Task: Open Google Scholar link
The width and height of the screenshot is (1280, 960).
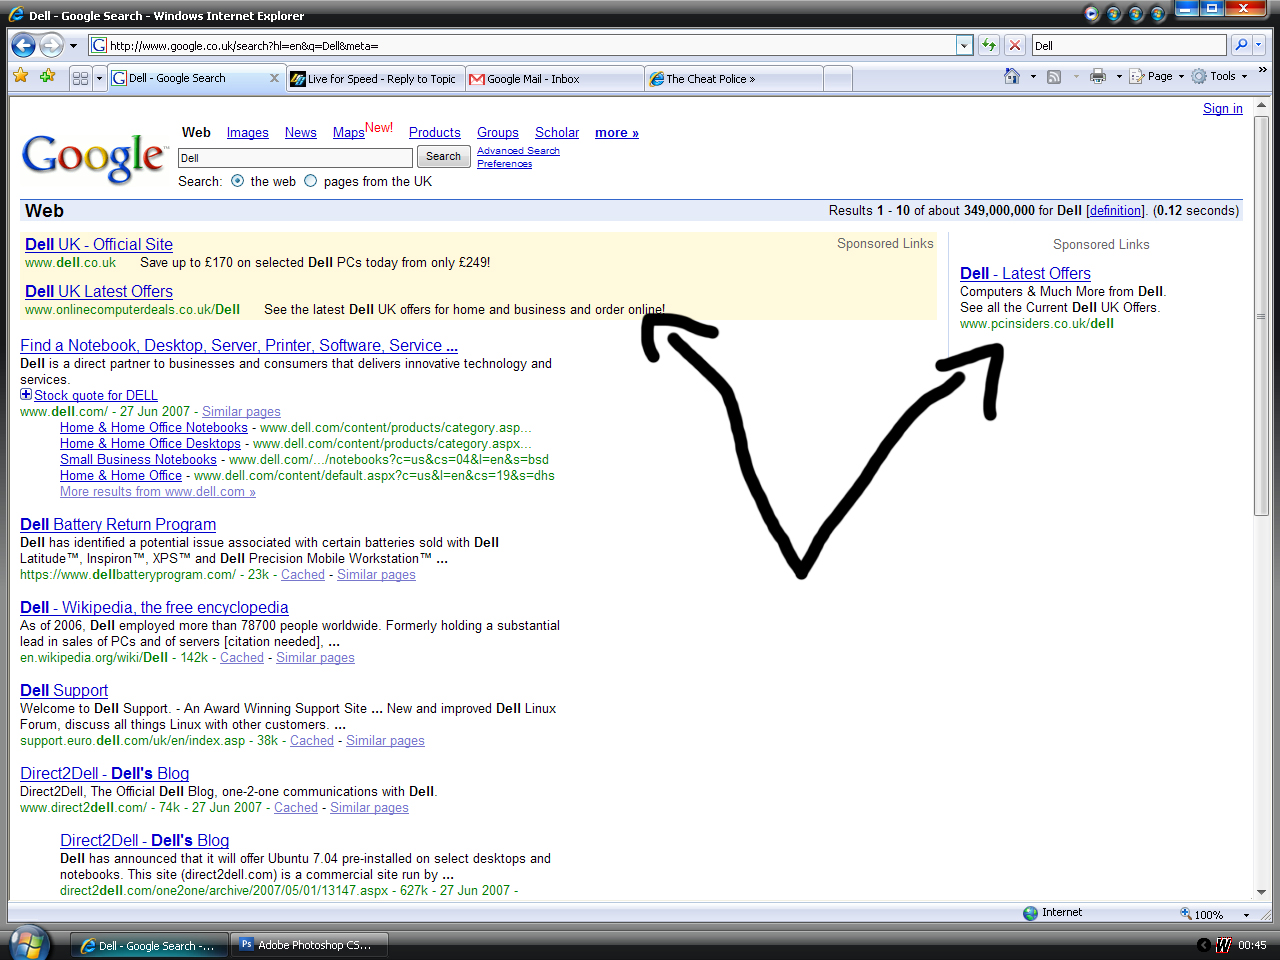Action: (x=557, y=133)
